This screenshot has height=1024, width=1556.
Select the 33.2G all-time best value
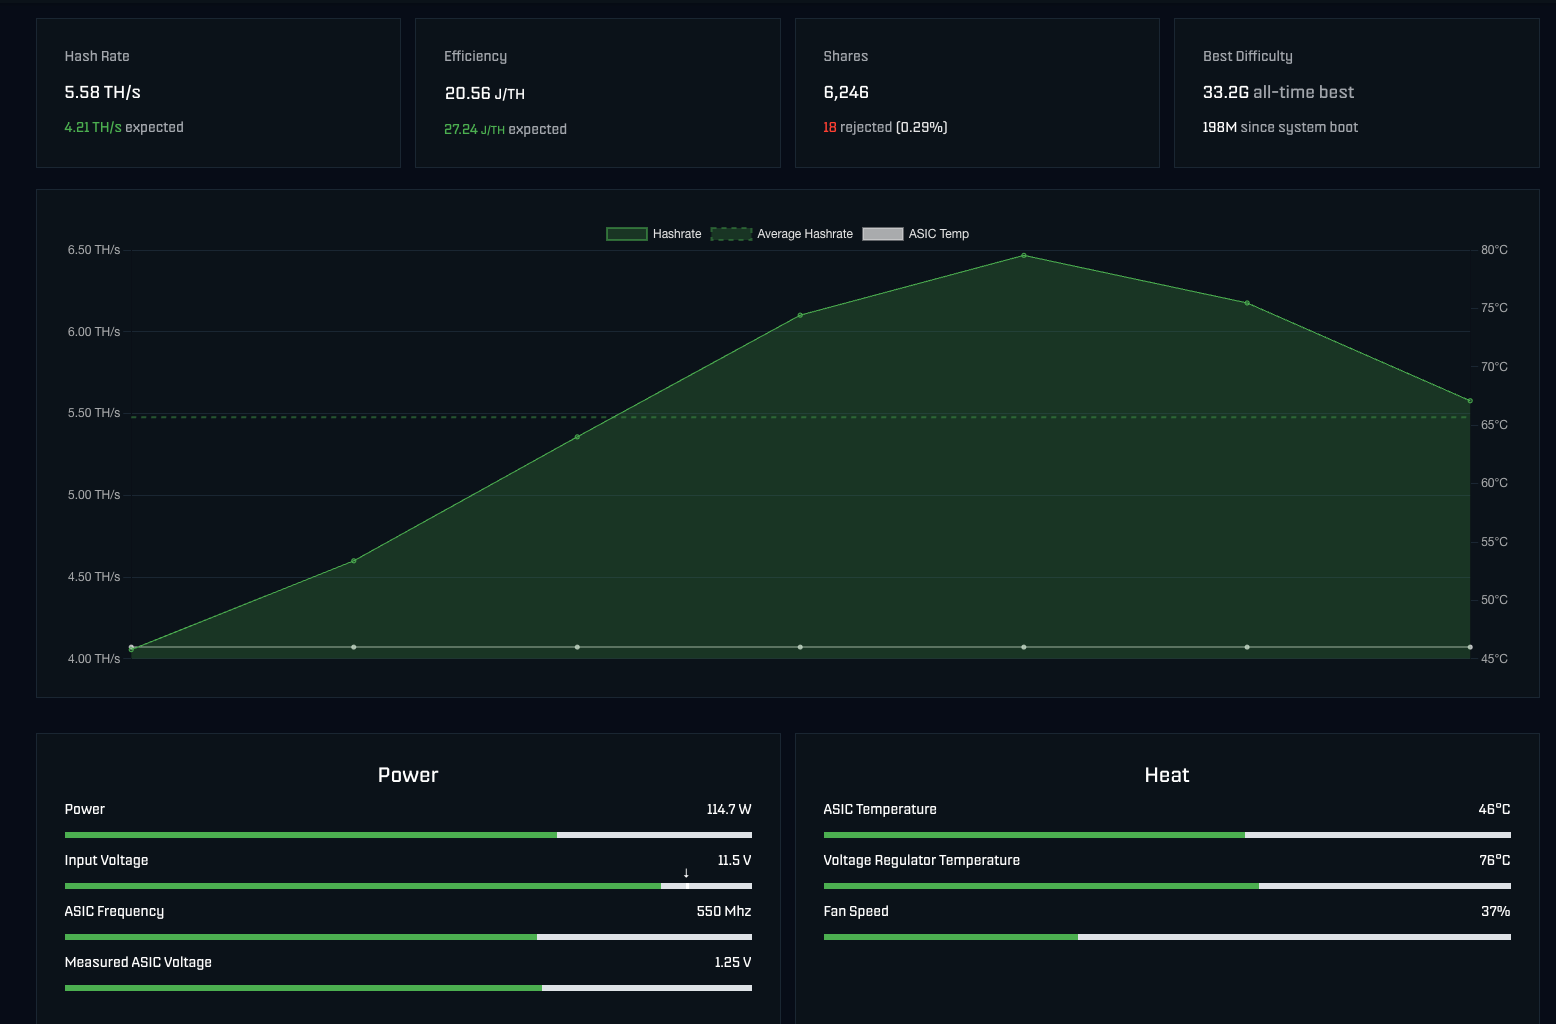(x=1226, y=92)
